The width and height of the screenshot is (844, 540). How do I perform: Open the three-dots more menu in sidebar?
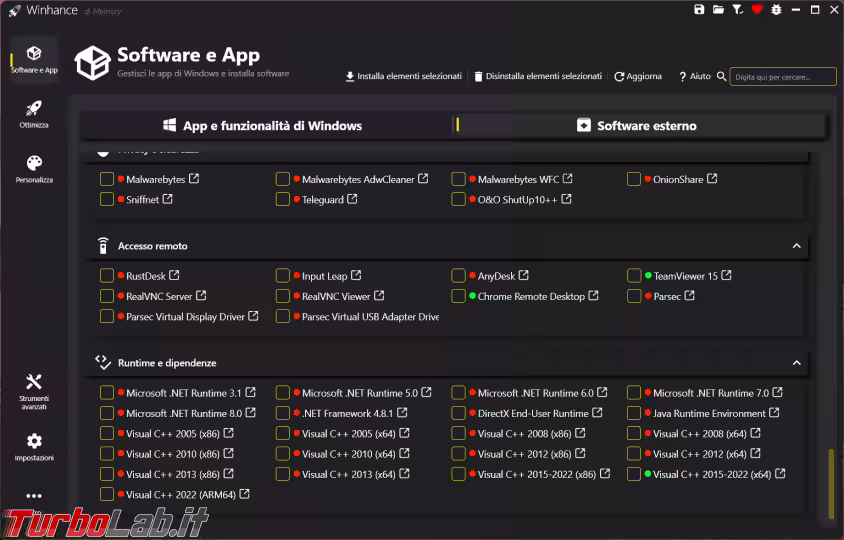pyautogui.click(x=34, y=496)
